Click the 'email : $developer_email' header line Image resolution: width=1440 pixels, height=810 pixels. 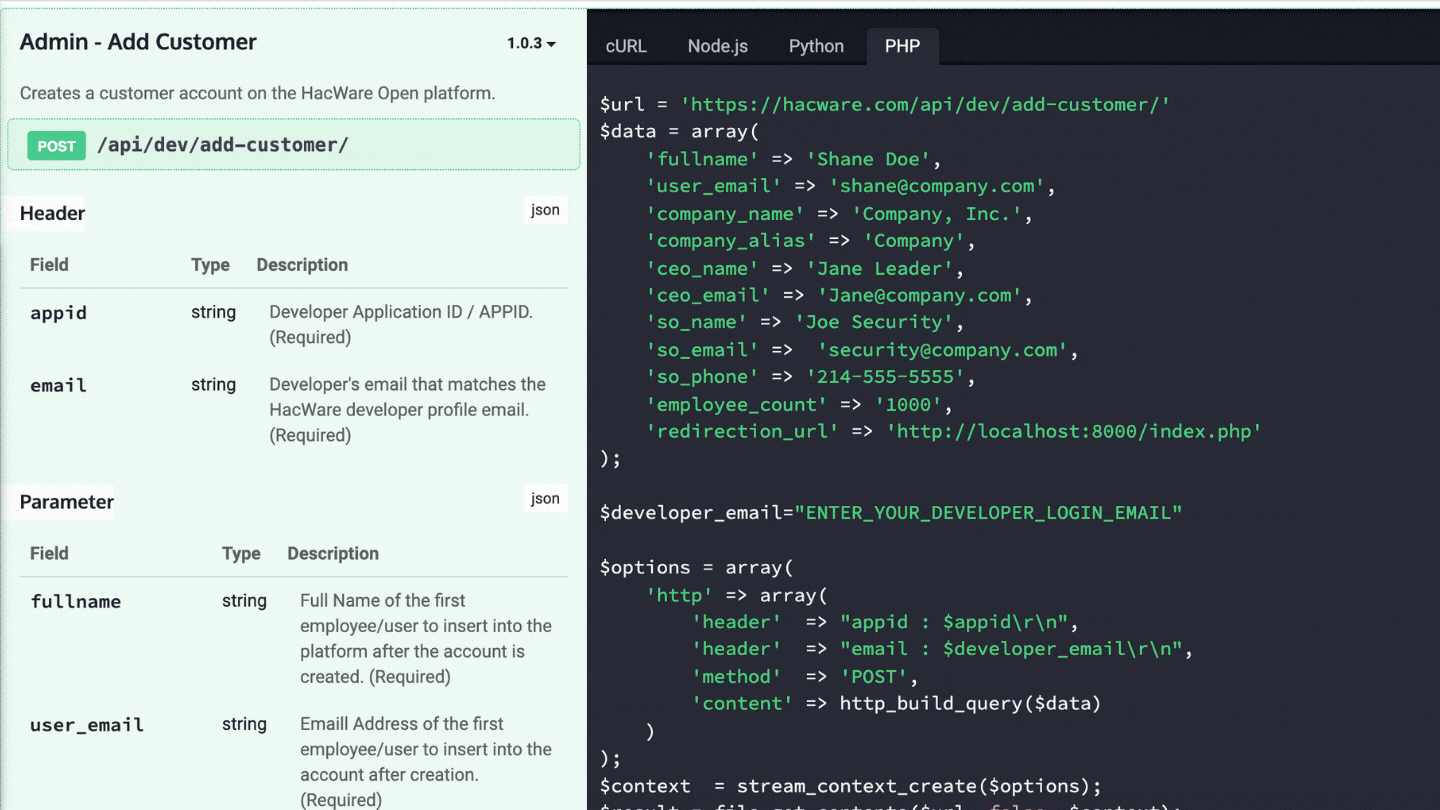tap(943, 649)
